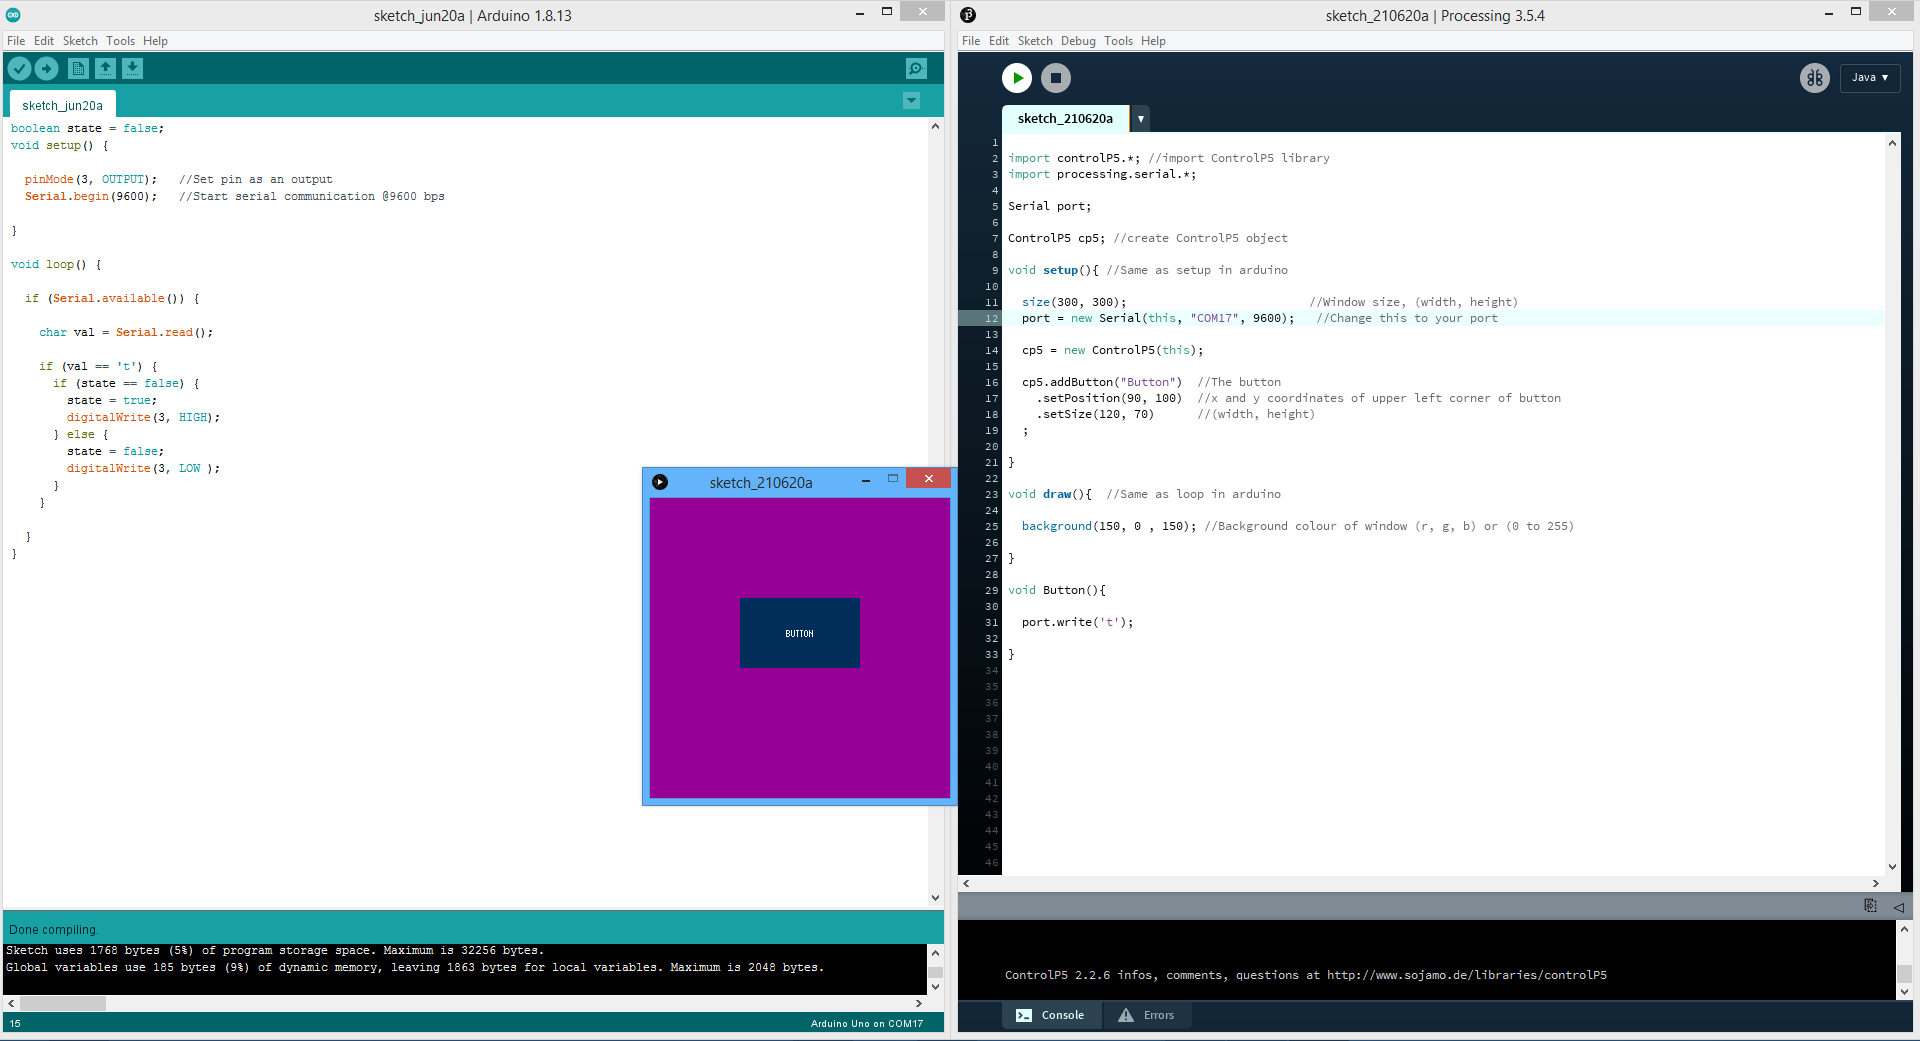Switch to the Errors tab in Processing
This screenshot has height=1041, width=1920.
1146,1015
